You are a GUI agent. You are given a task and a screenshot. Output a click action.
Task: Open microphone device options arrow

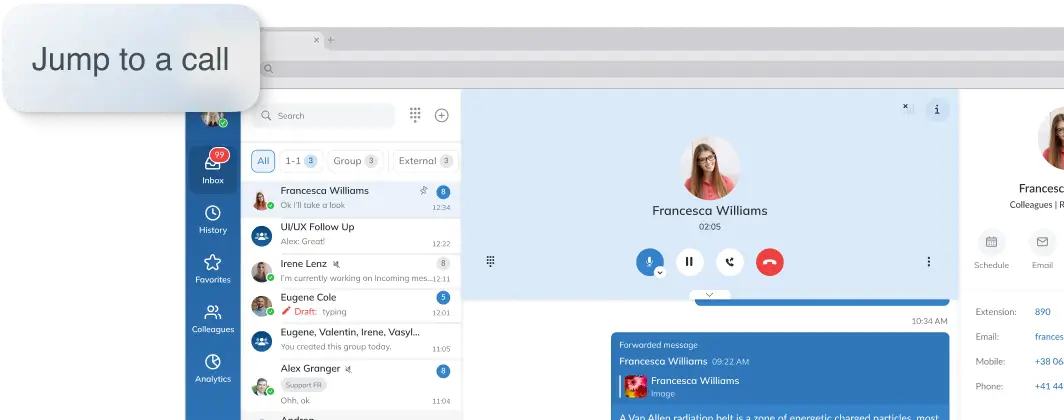click(x=659, y=271)
